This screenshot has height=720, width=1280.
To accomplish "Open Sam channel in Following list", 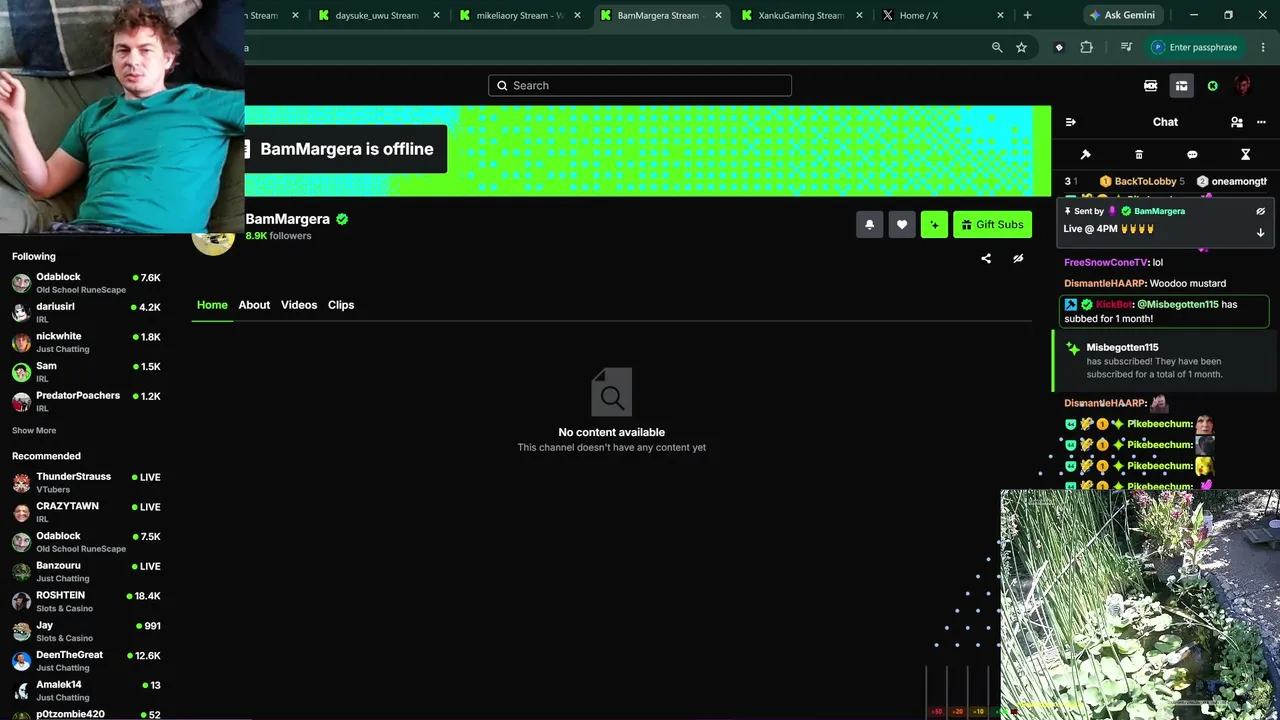I will [86, 372].
